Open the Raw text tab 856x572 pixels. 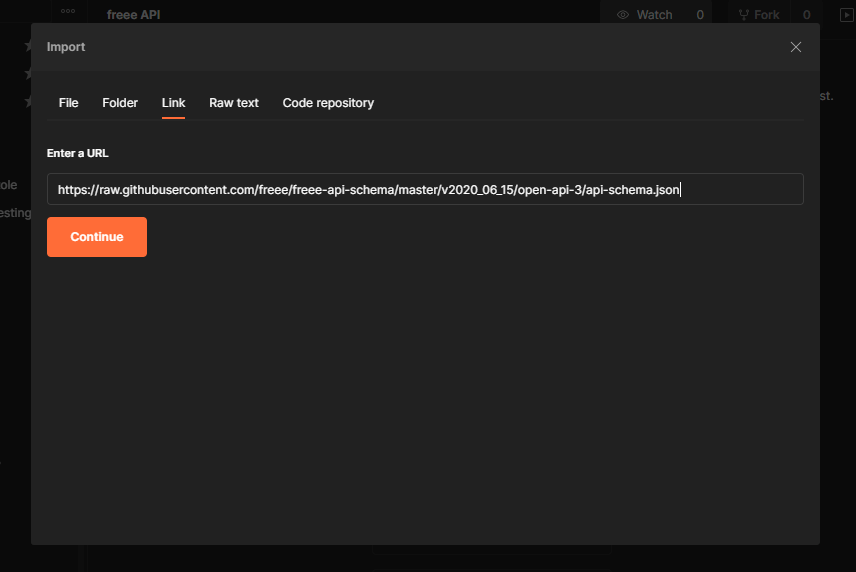coord(234,103)
